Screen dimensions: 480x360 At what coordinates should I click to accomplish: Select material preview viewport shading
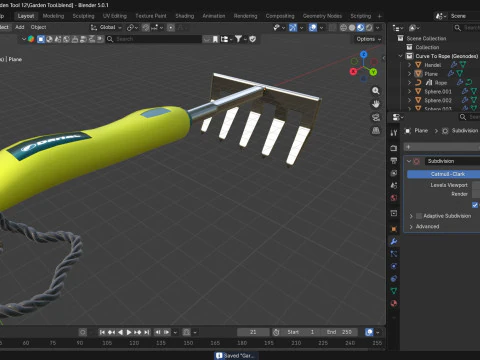click(x=361, y=28)
